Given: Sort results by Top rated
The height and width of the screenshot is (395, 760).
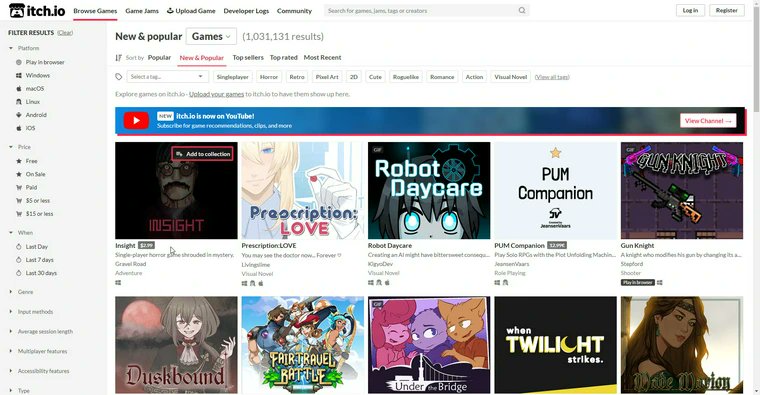Looking at the screenshot, I should tap(284, 57).
